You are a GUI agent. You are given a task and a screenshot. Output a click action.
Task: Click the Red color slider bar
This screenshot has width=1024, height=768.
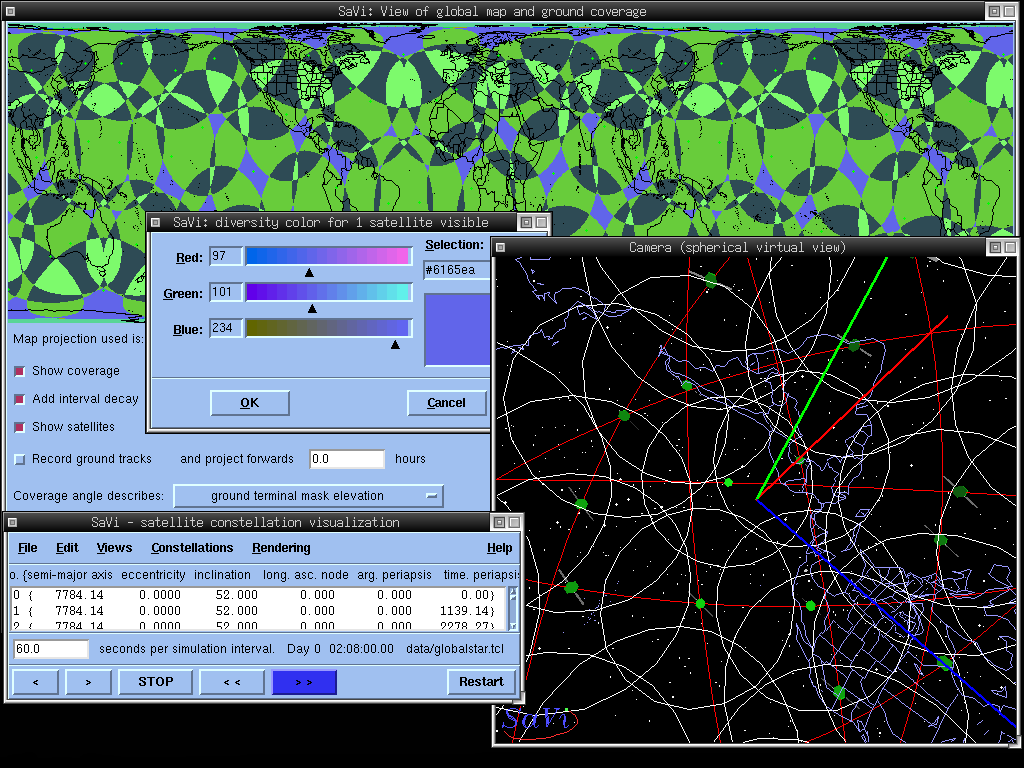pos(328,256)
